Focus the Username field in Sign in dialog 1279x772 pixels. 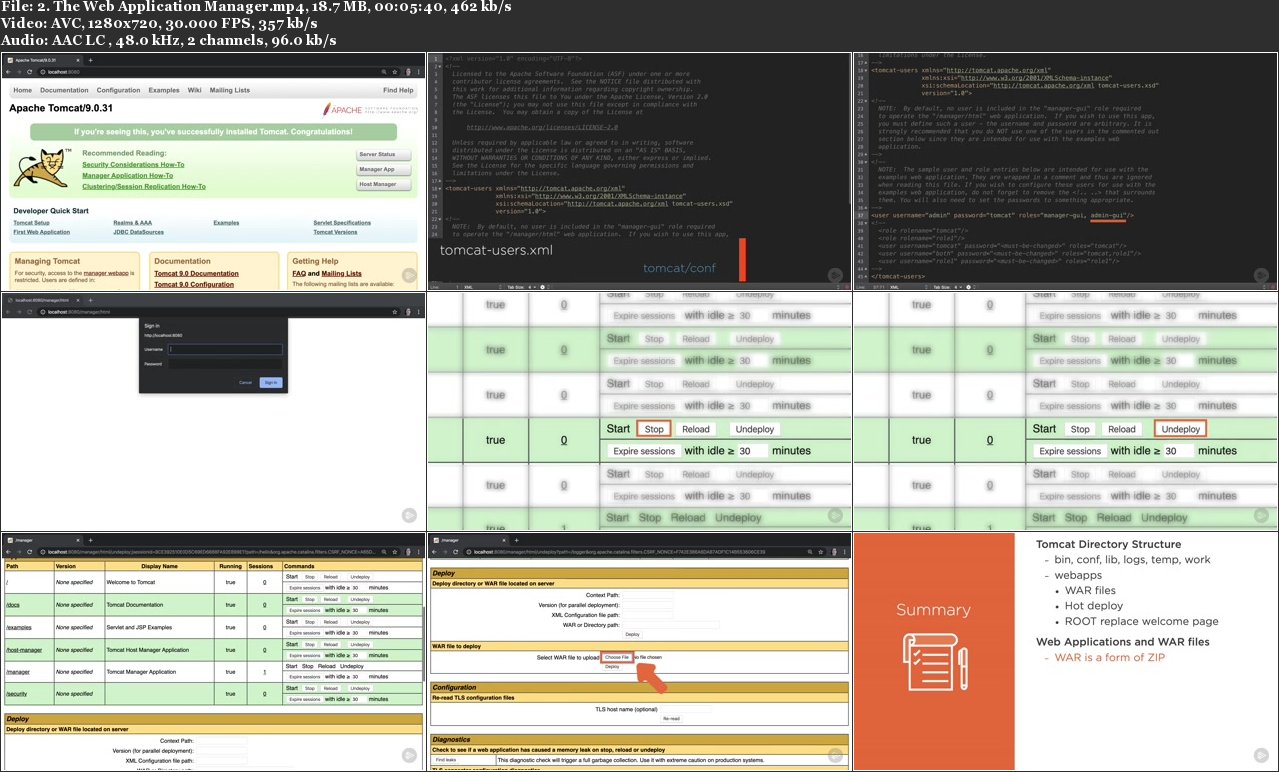(226, 349)
